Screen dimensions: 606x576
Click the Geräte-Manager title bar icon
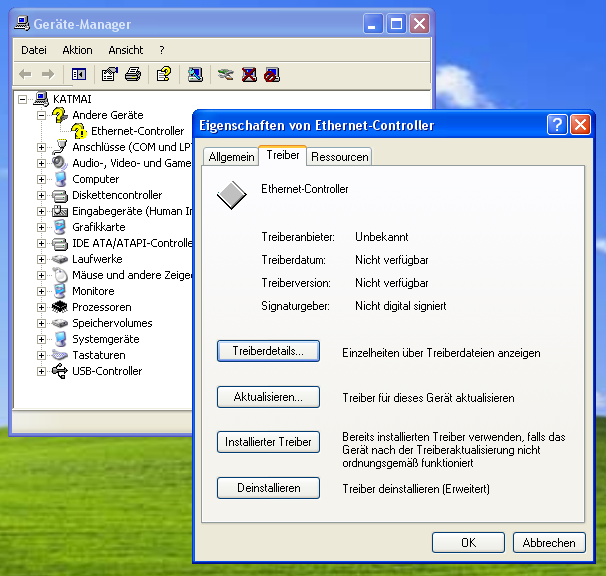pyautogui.click(x=22, y=24)
